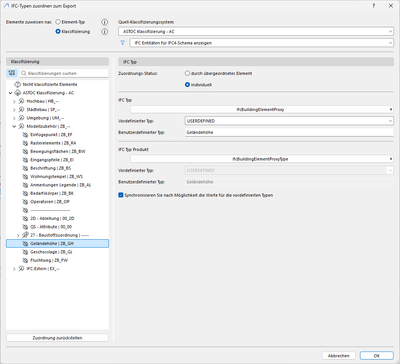Choose the 'individuell' mapping status
The image size is (400, 364).
(x=187, y=85)
